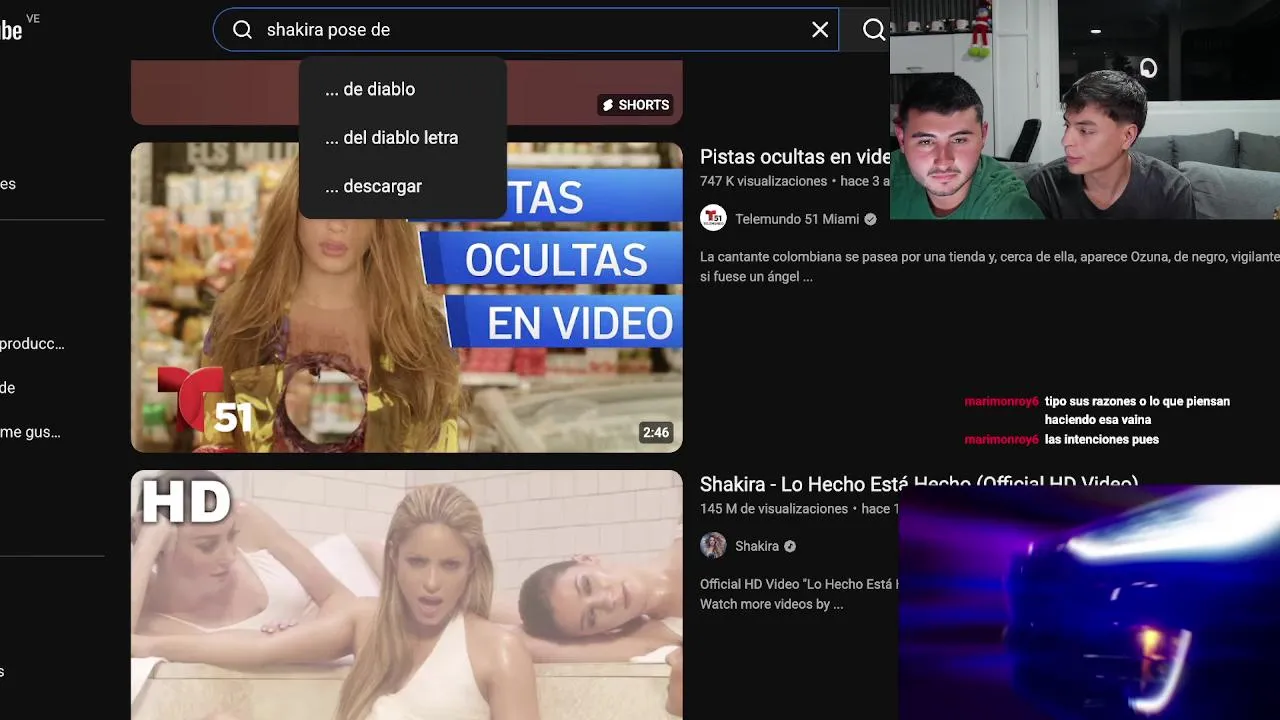Open the Shakira HD video thumbnail
1280x720 pixels.
(x=407, y=595)
